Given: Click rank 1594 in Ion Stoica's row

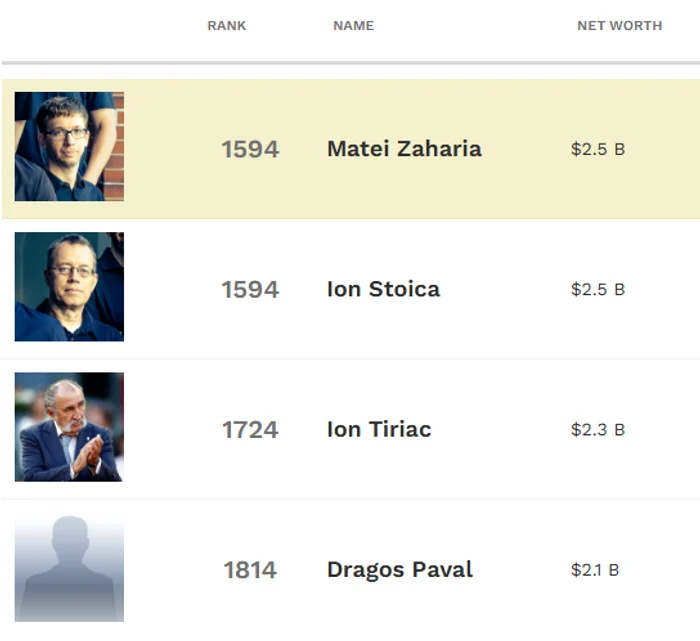Looking at the screenshot, I should point(250,289).
